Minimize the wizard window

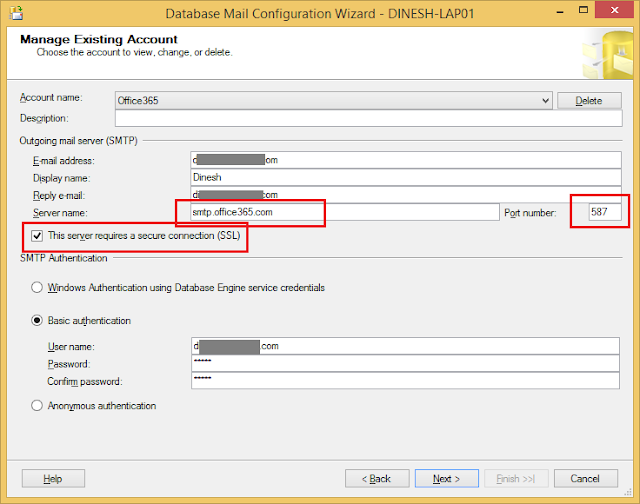click(560, 10)
